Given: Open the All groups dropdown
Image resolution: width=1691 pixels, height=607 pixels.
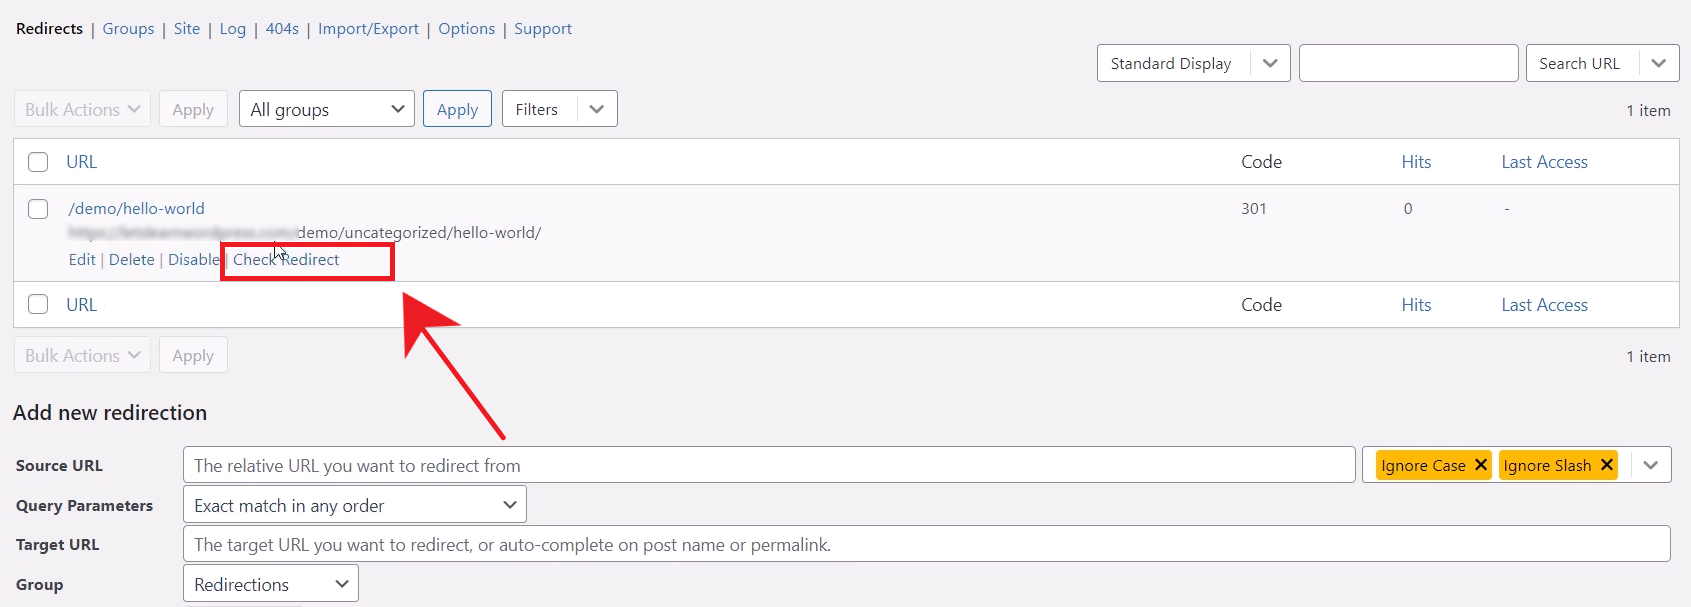Looking at the screenshot, I should pyautogui.click(x=327, y=109).
